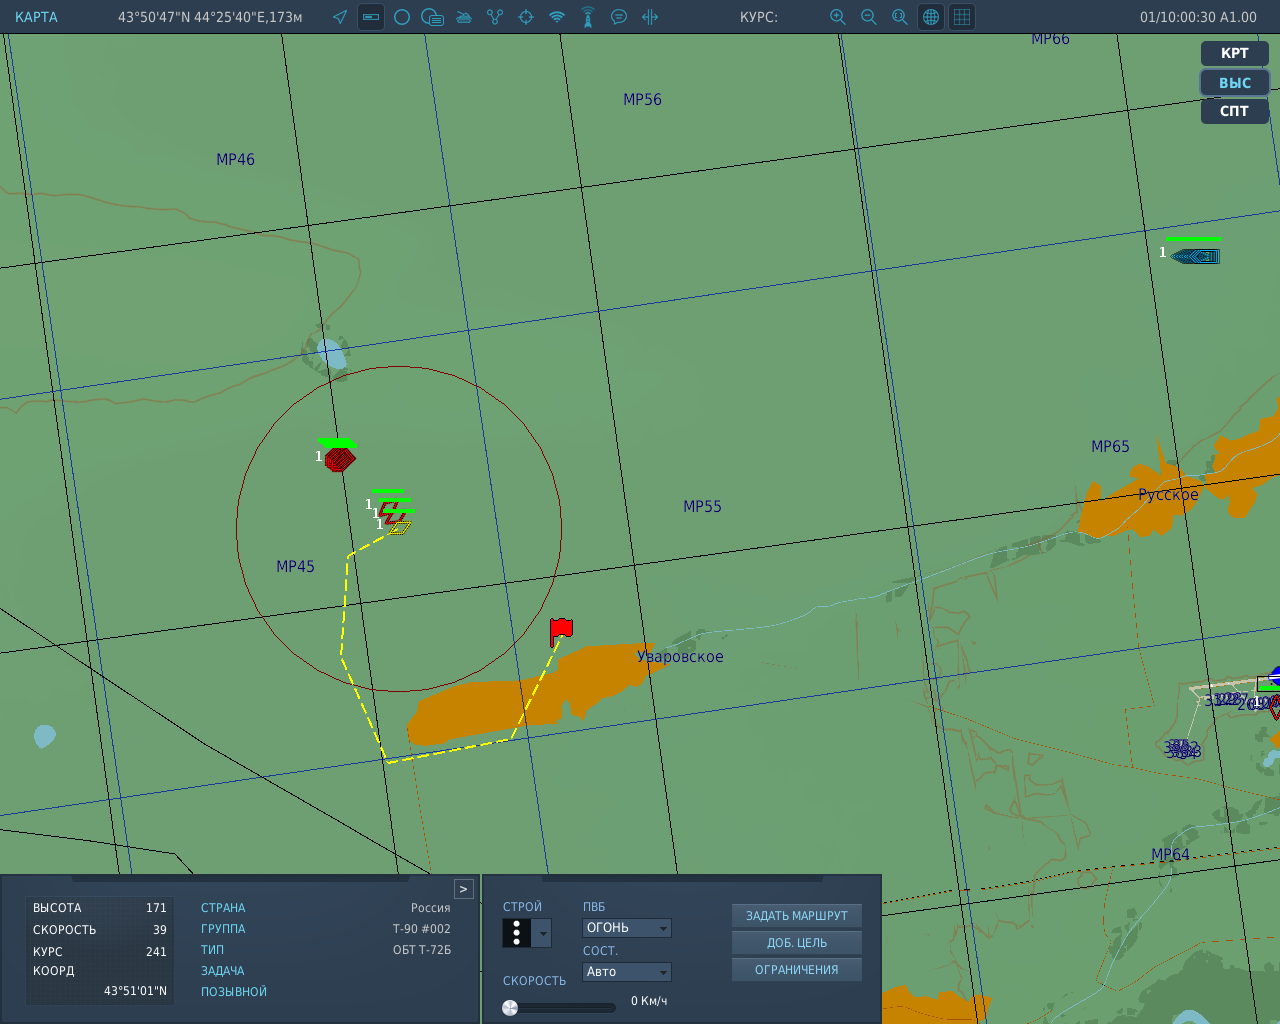The image size is (1280, 1024).
Task: Toggle the grid overlay button
Action: click(962, 17)
